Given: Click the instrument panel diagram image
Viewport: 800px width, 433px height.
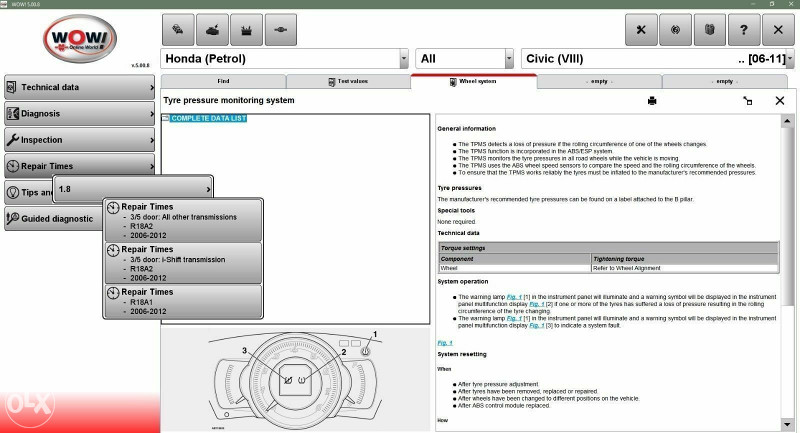Looking at the screenshot, I should tap(295, 380).
